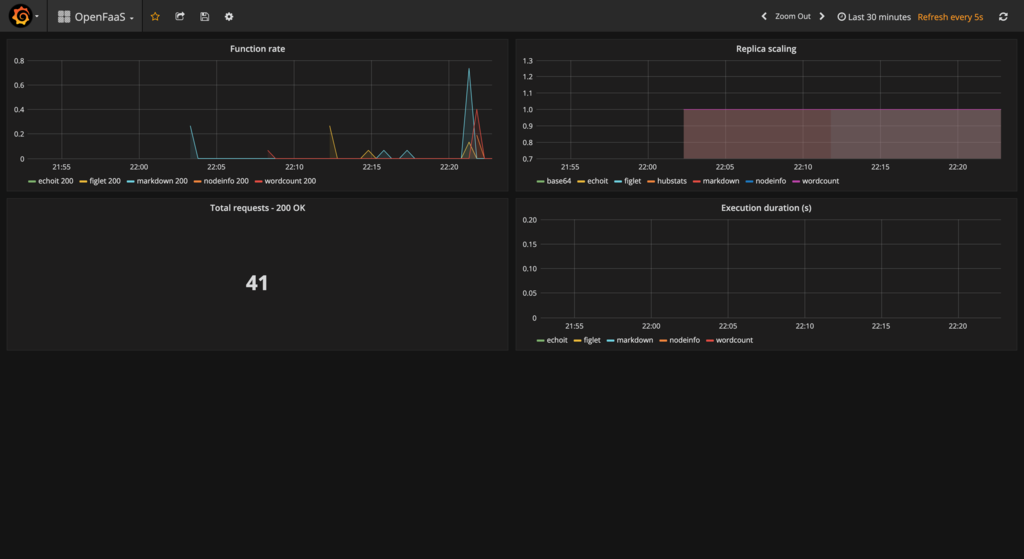
Task: Toggle wordcount series in Execution duration legend
Action: tap(729, 340)
